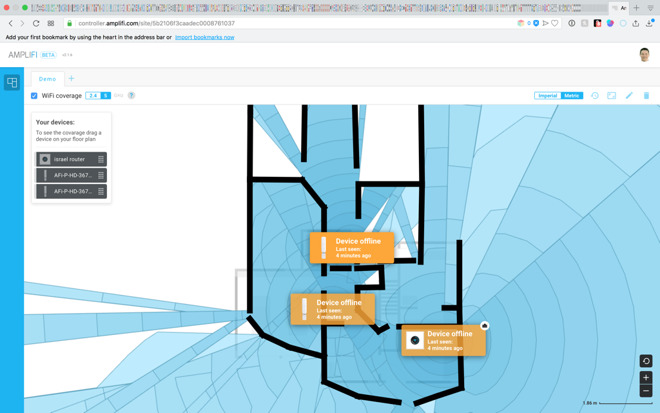The width and height of the screenshot is (660, 413).
Task: Click the middle mesh point offline card
Action: [x=333, y=309]
